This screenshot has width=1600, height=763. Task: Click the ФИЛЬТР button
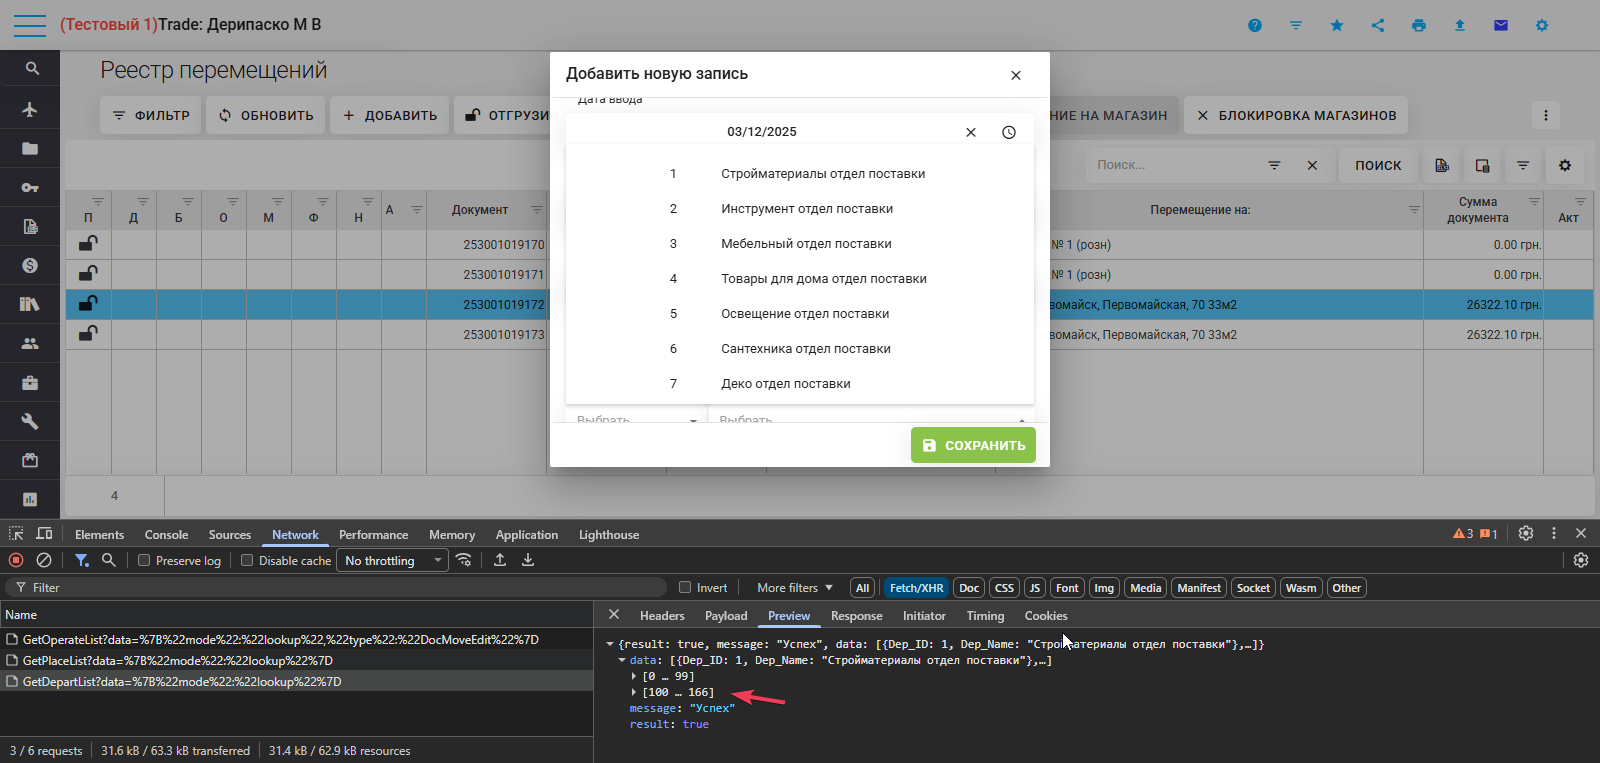pos(150,115)
